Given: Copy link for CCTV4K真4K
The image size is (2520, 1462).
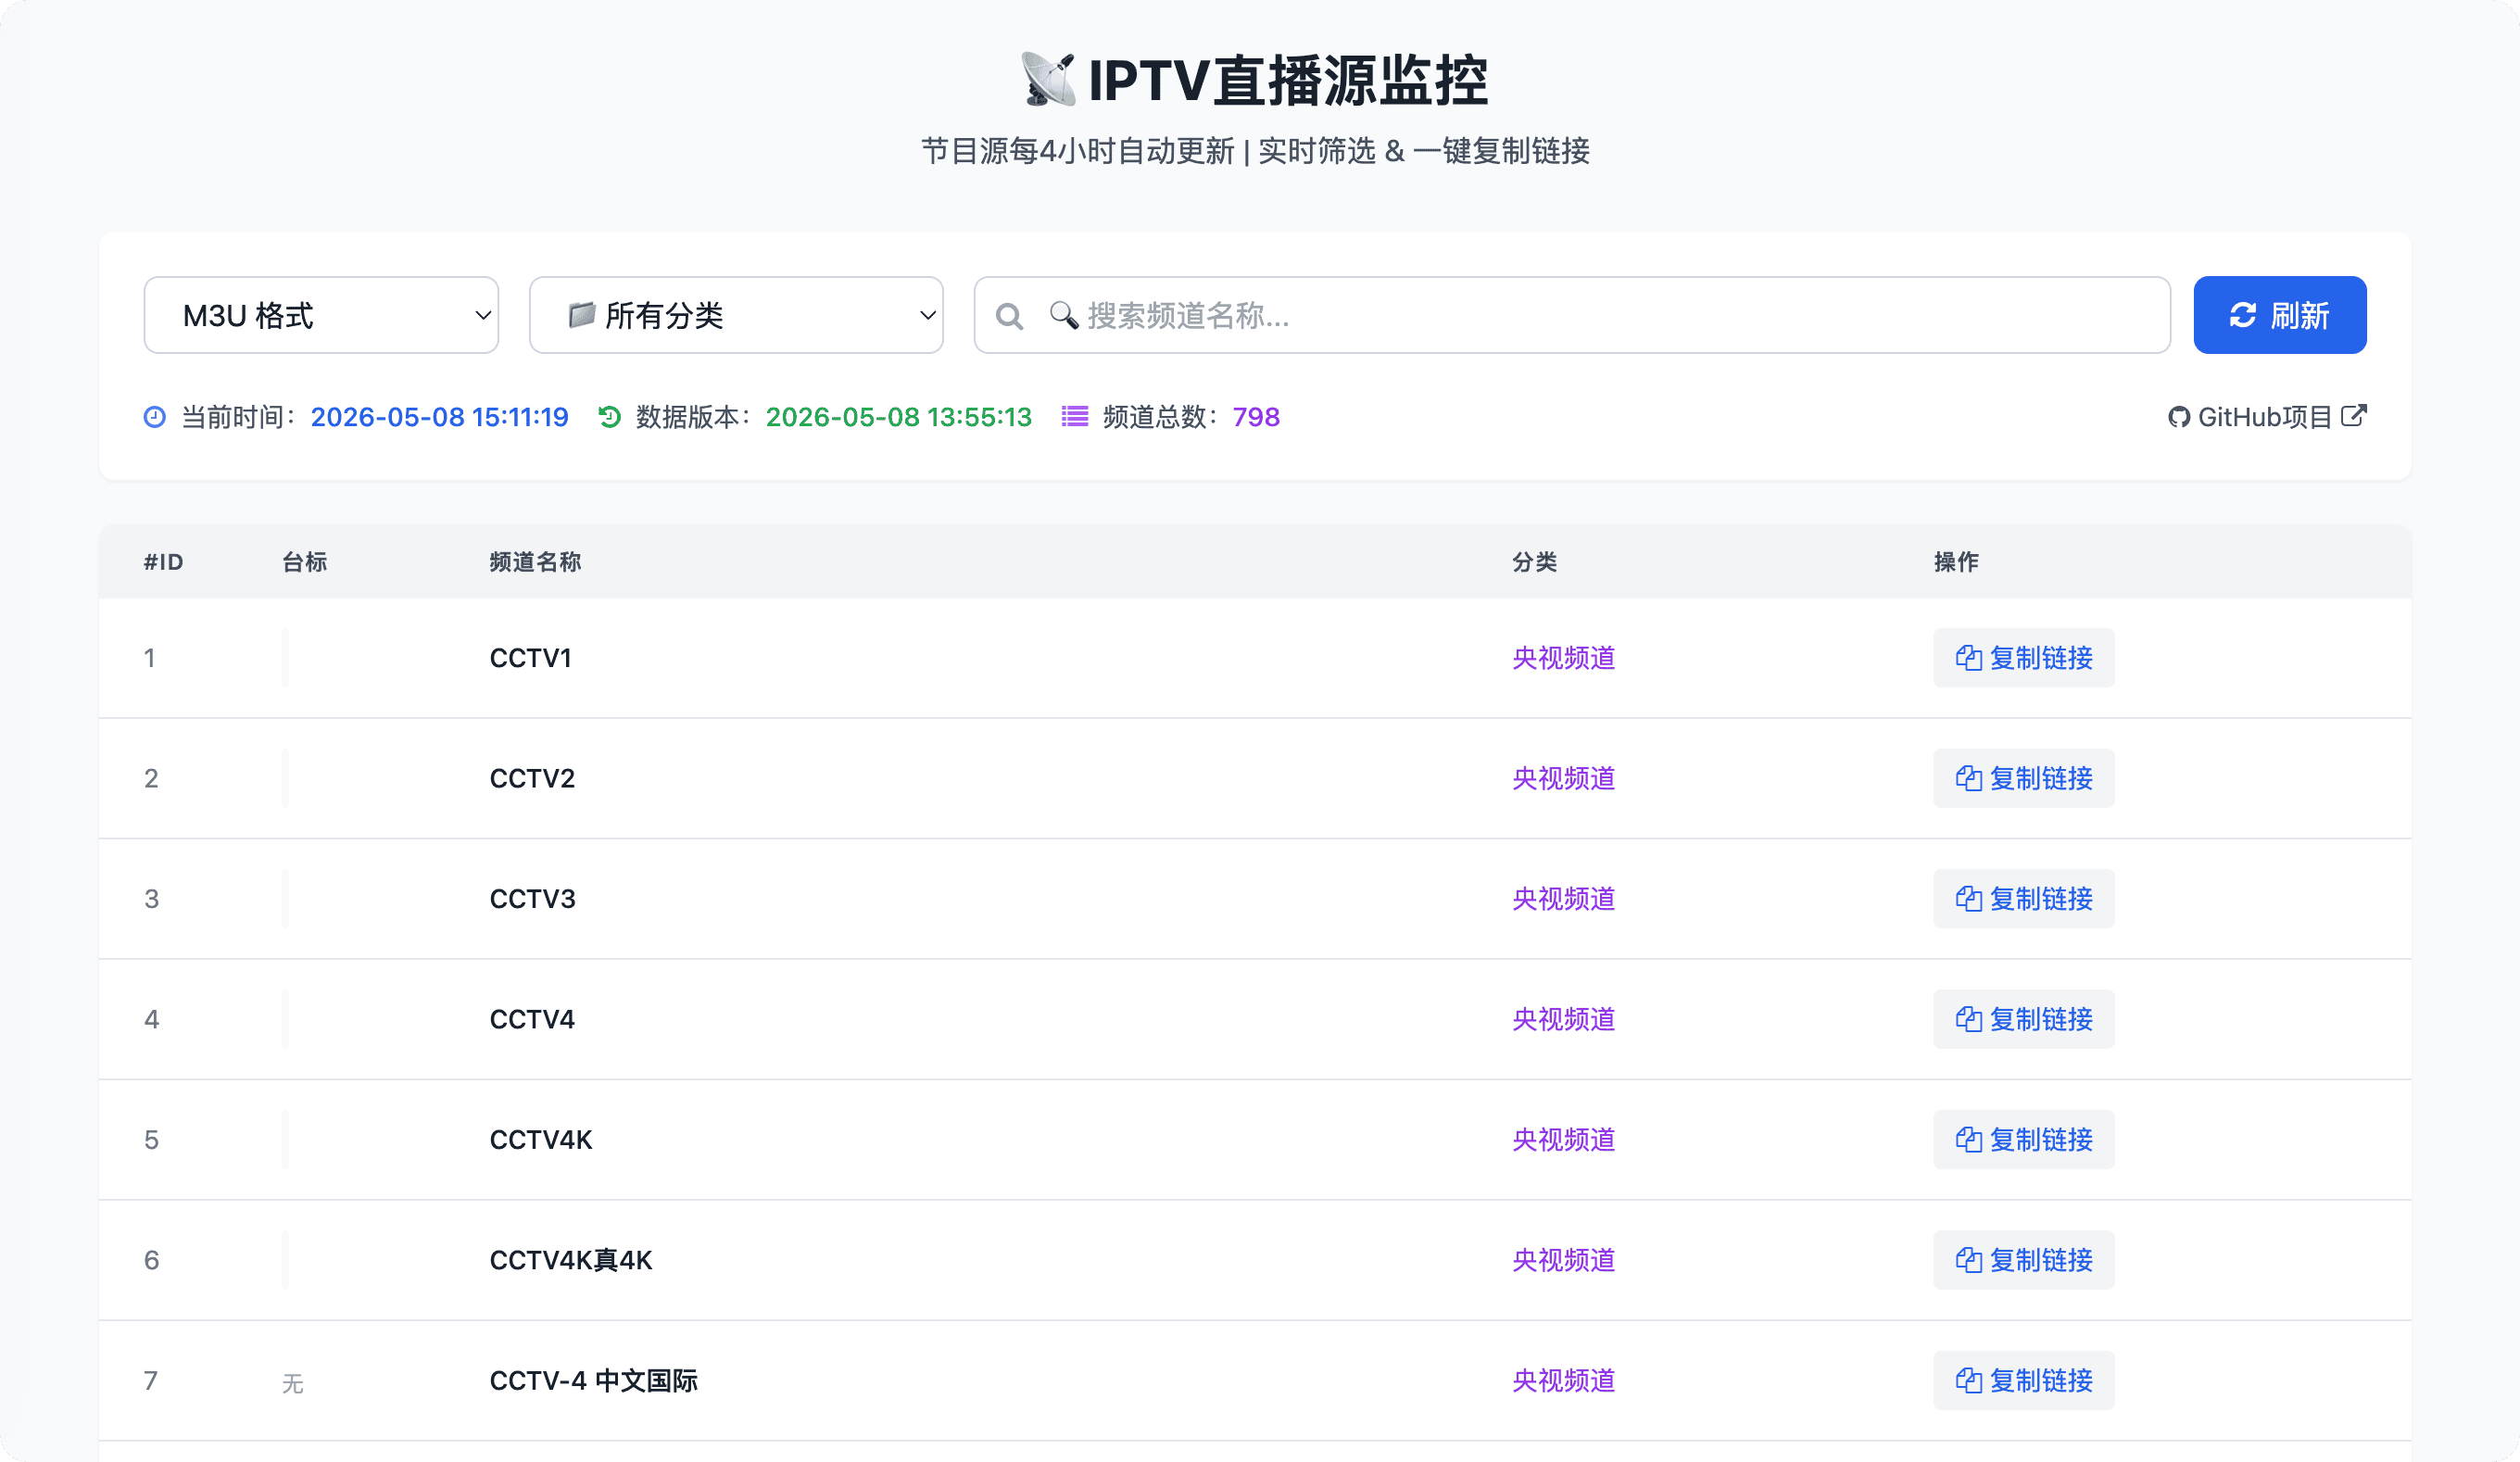Looking at the screenshot, I should pyautogui.click(x=2024, y=1260).
